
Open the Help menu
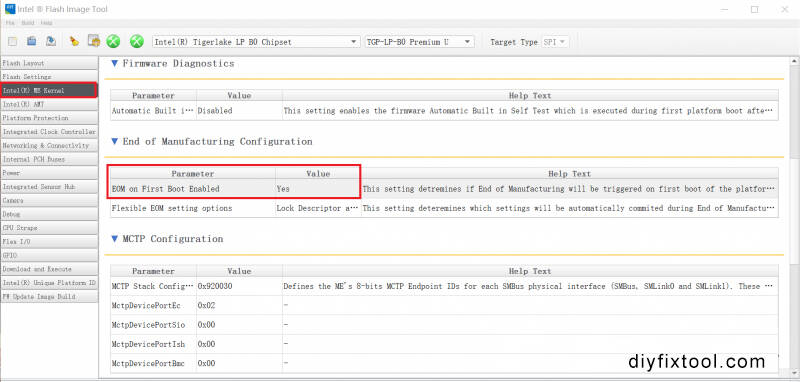46,23
